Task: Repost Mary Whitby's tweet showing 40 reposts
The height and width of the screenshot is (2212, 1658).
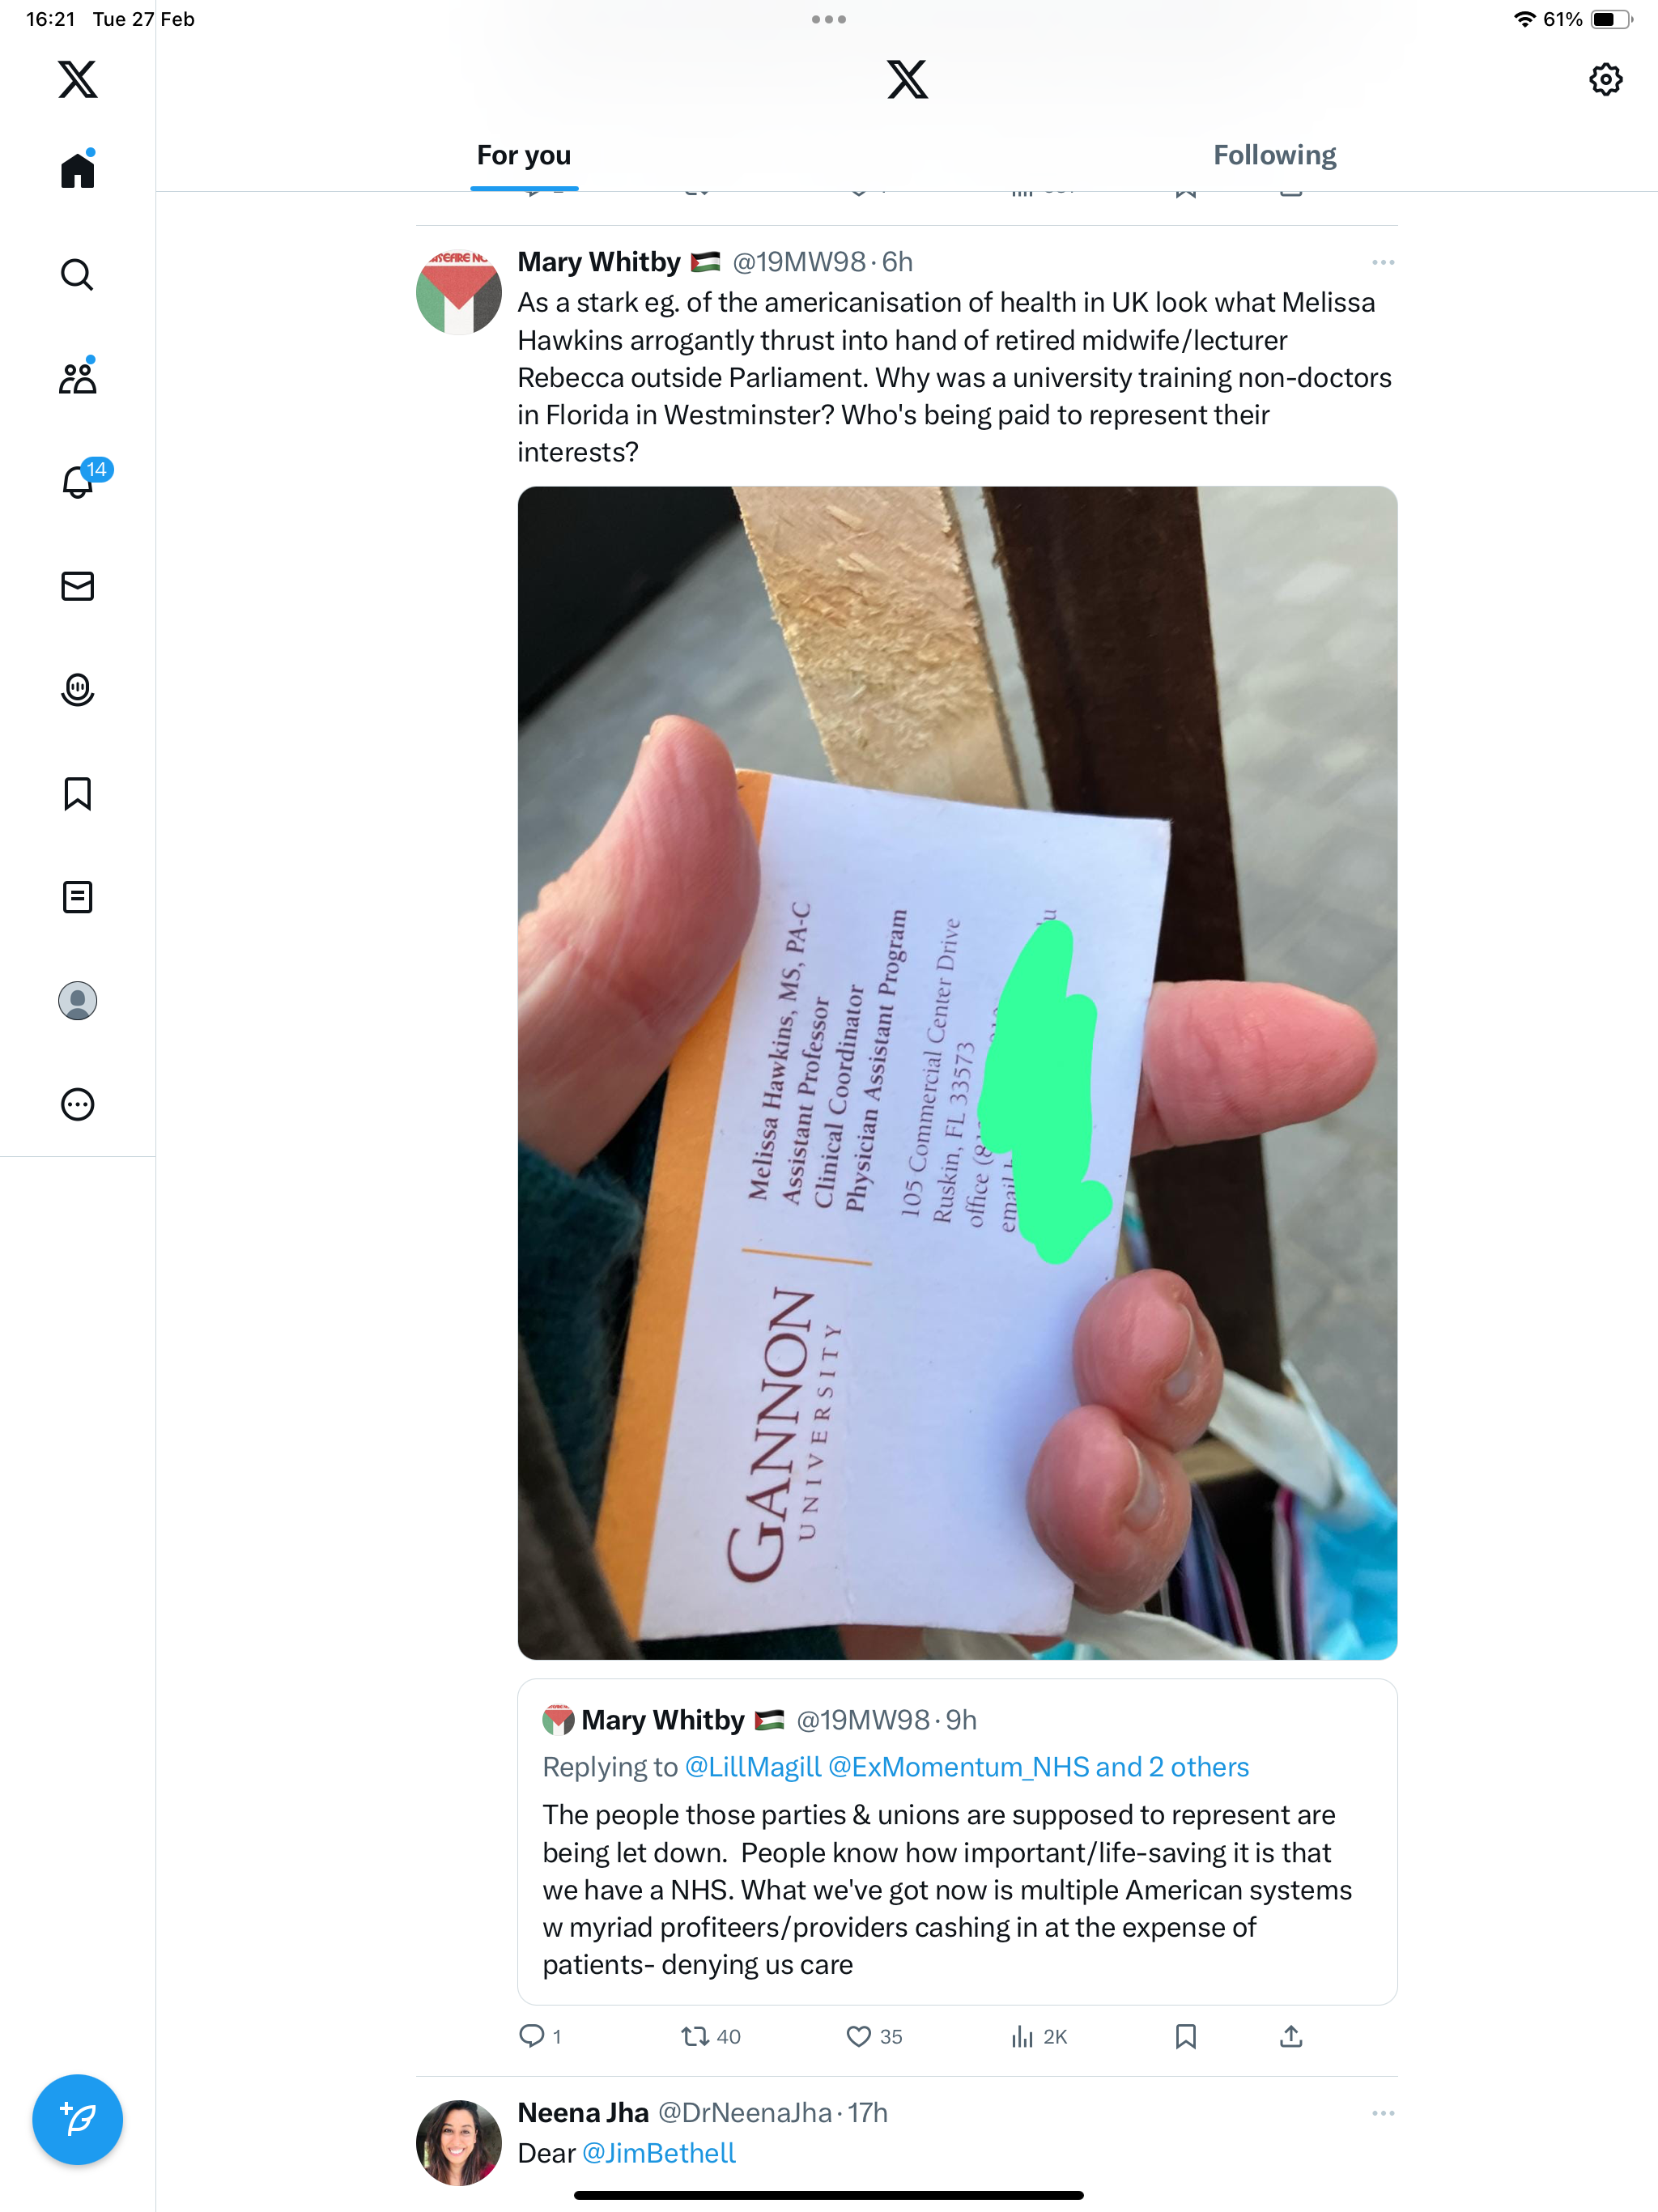Action: click(x=711, y=2036)
